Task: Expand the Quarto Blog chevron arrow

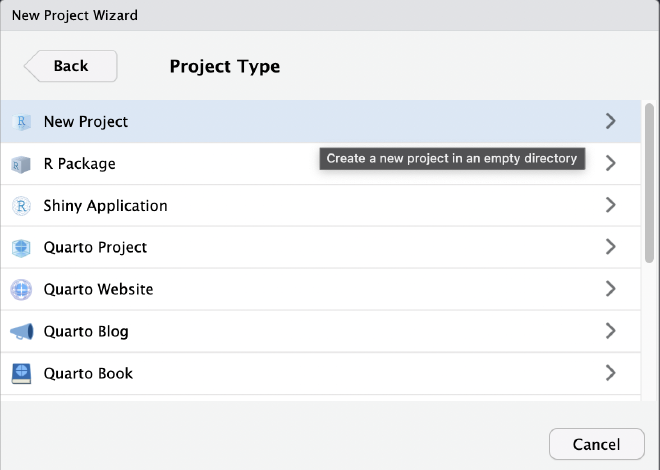Action: [x=611, y=332]
